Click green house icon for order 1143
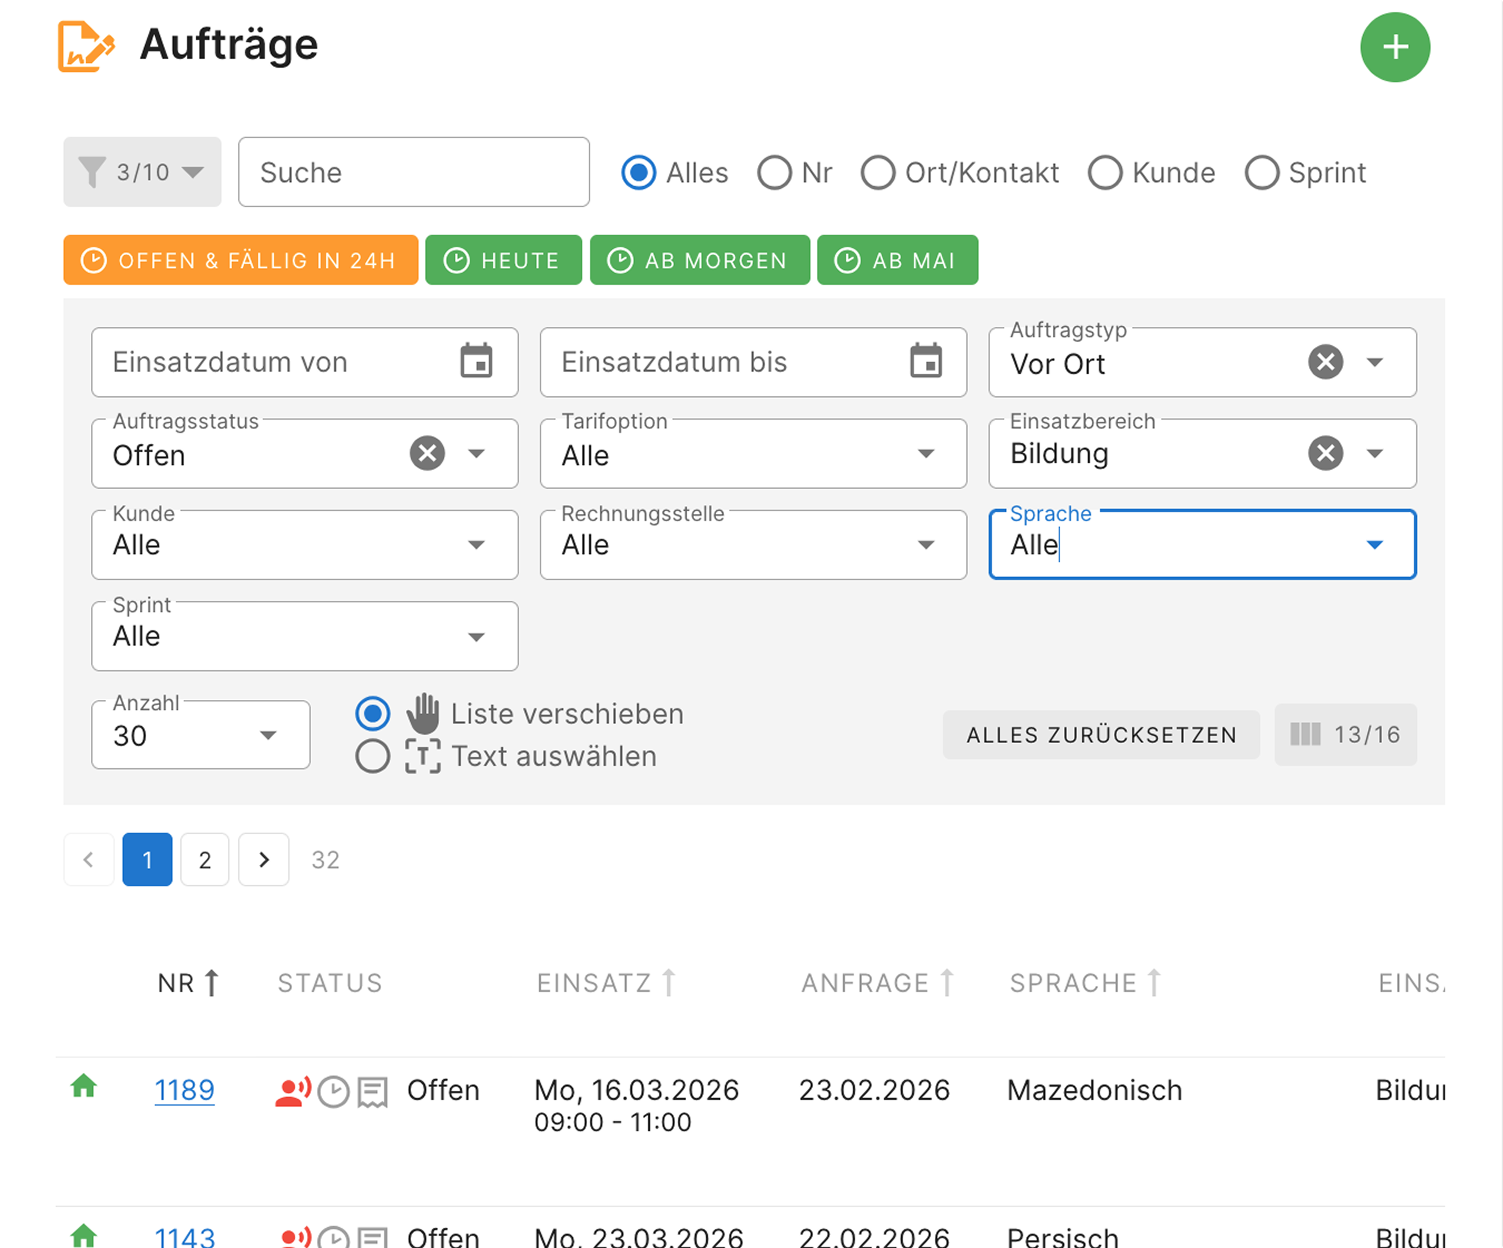Image resolution: width=1503 pixels, height=1248 pixels. click(x=84, y=1236)
